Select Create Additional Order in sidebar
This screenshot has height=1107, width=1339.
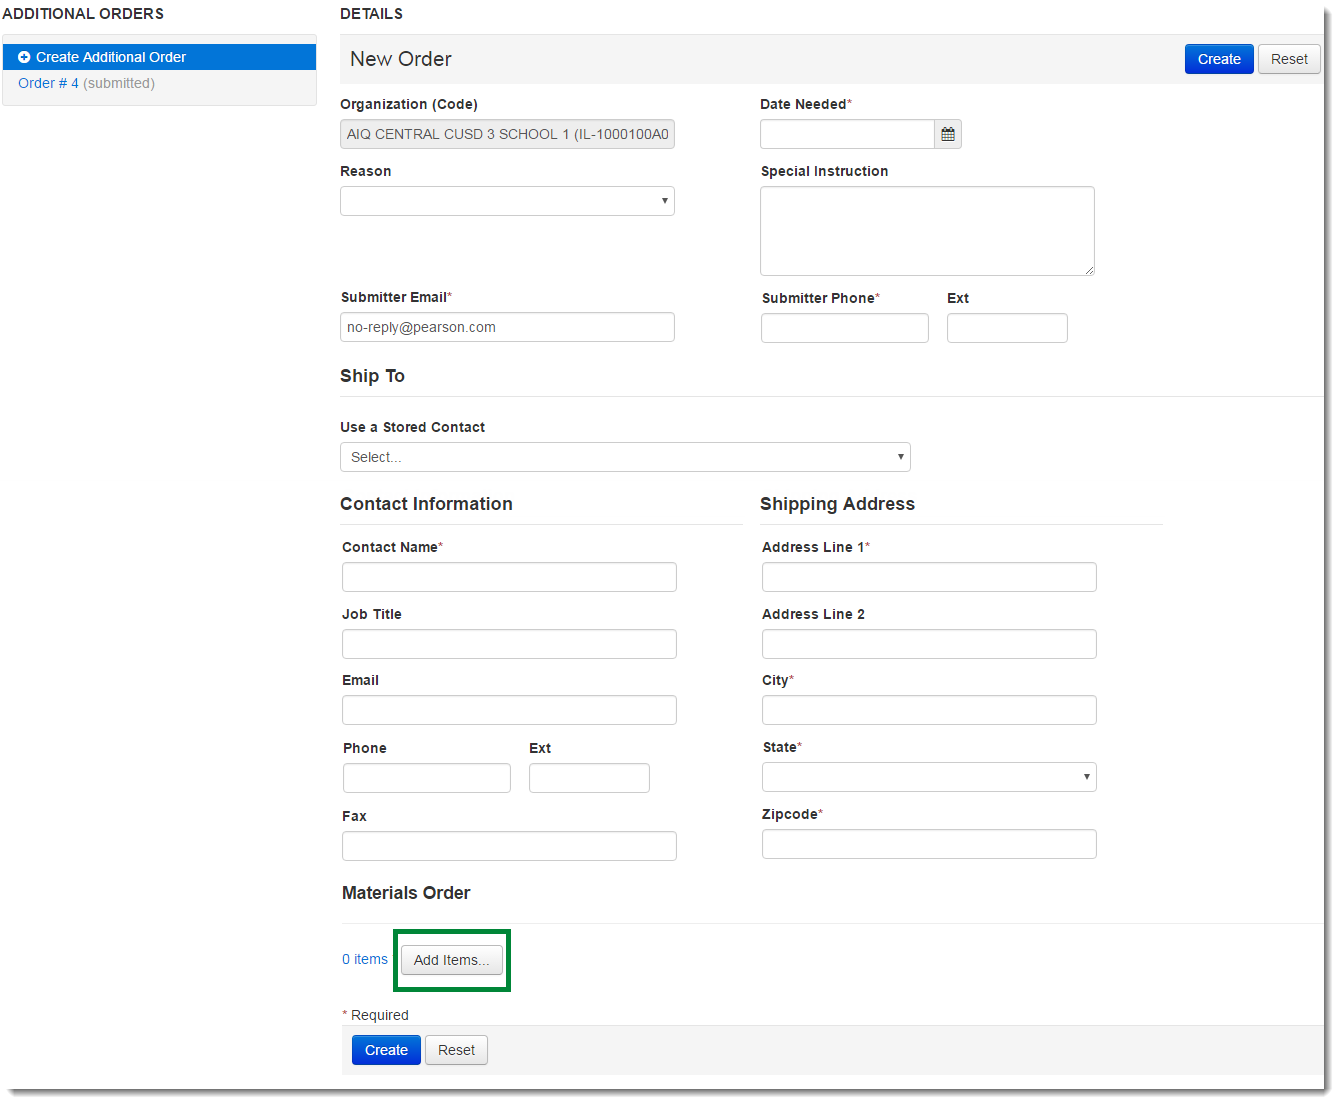pos(111,57)
